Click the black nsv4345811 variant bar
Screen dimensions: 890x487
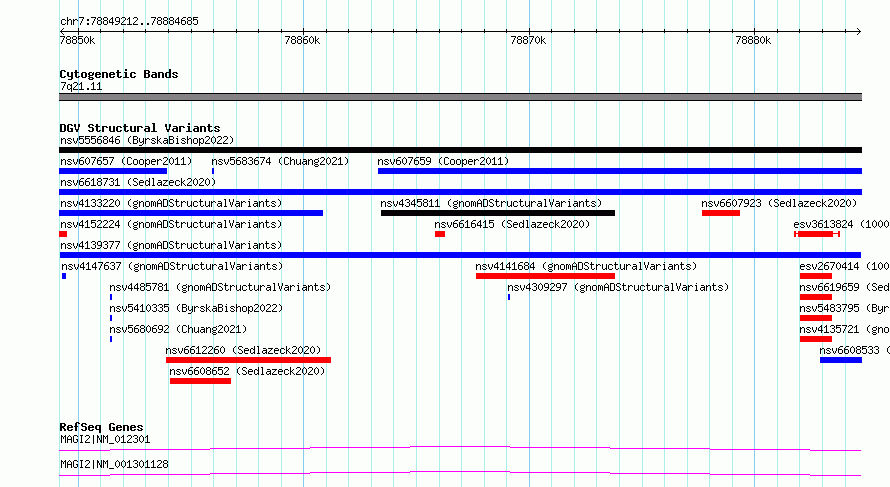point(498,213)
